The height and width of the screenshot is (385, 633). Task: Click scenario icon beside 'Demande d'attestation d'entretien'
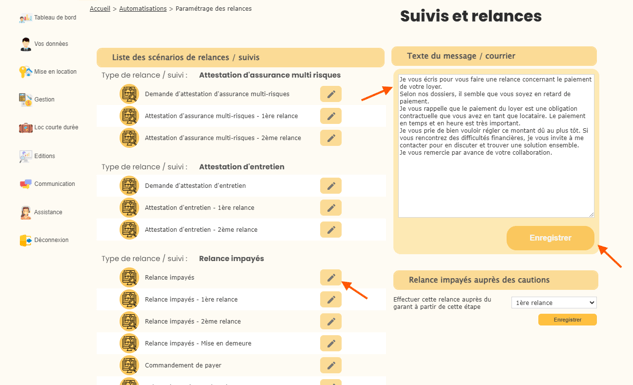tap(129, 186)
